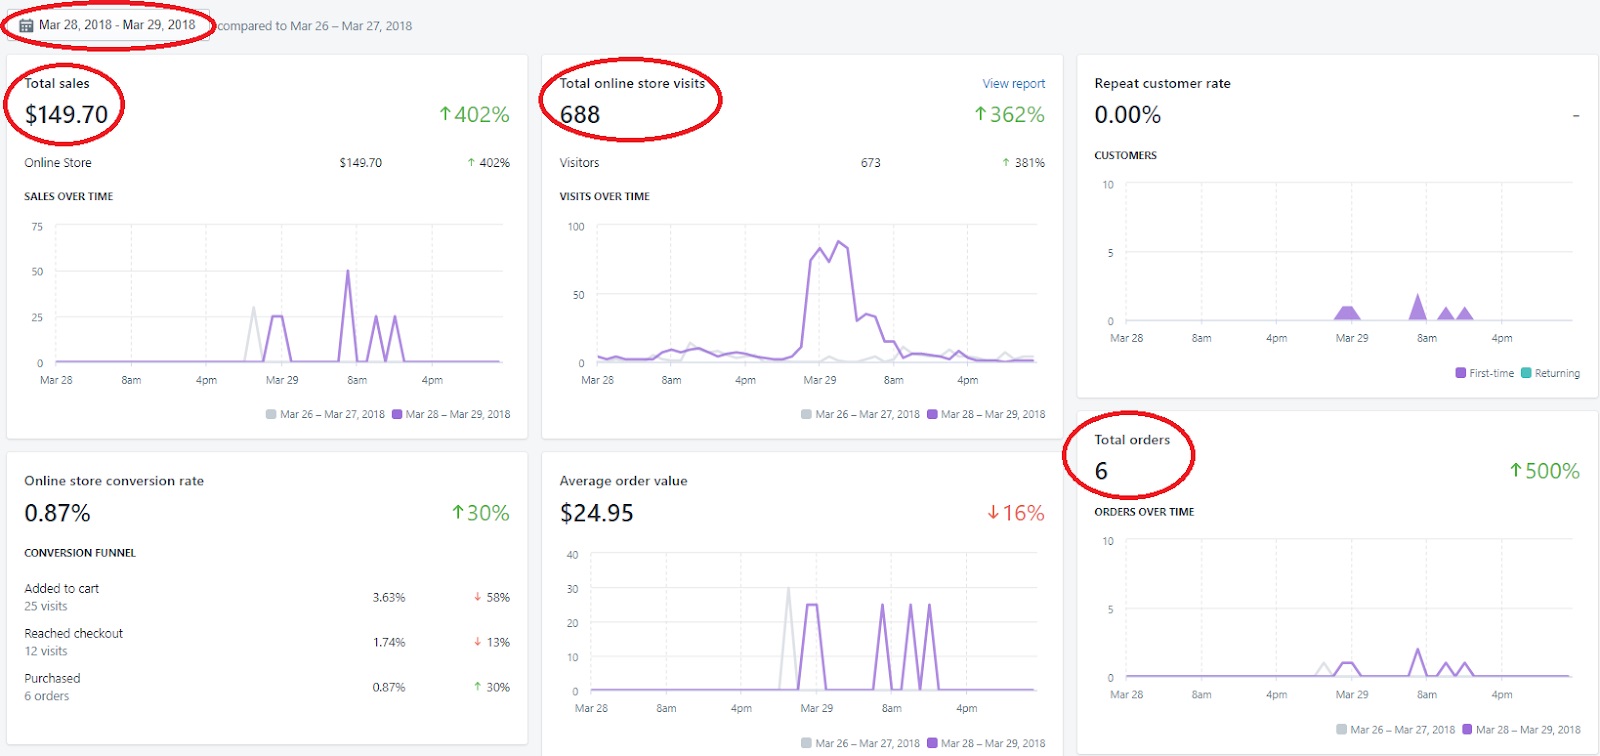
Task: Click the Repeat customer rate heading
Action: (x=1163, y=84)
